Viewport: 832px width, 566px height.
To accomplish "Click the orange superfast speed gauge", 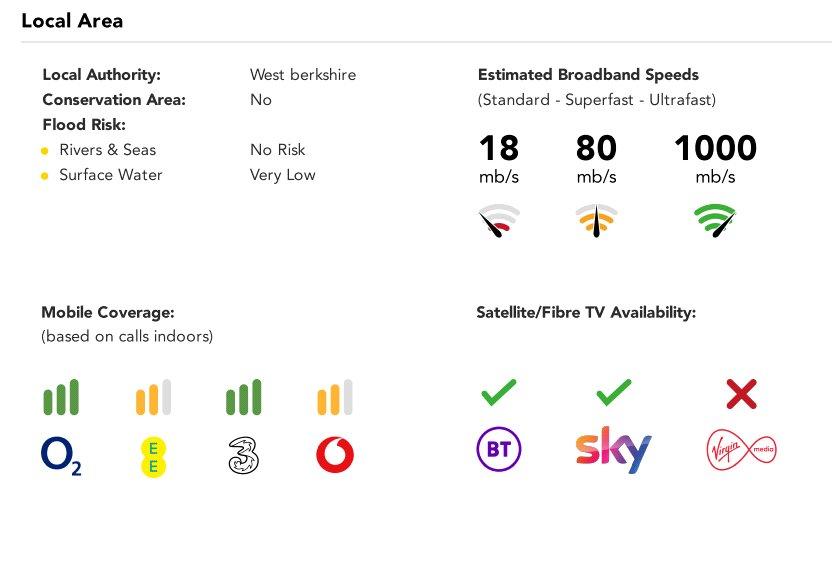I will (596, 220).
